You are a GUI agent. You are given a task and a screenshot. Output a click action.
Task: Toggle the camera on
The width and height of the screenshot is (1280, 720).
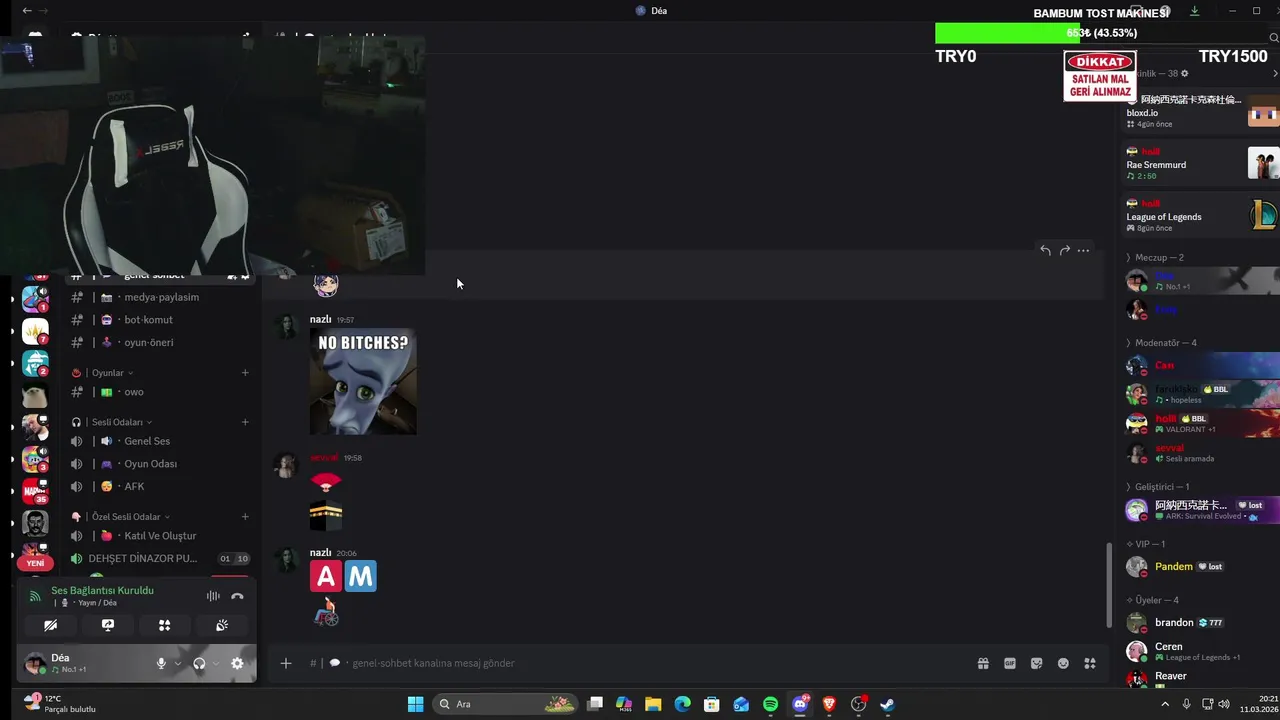(x=50, y=625)
